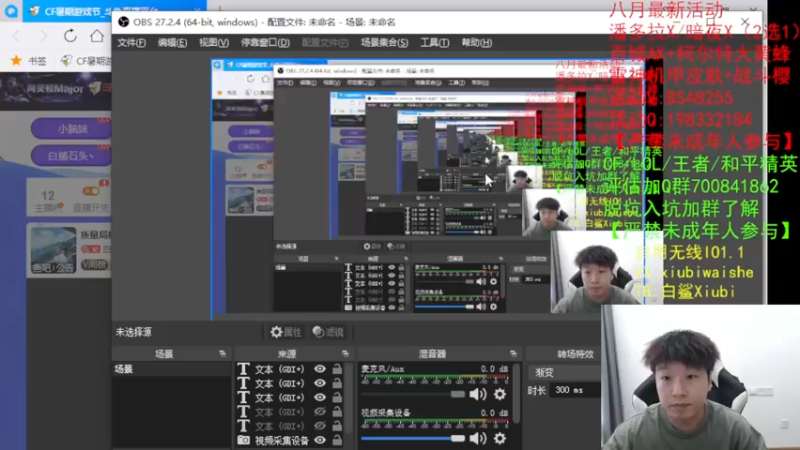Open the 鱼吧|公告 thumbnail card
Screen dimensions: 800x450
tap(54, 250)
